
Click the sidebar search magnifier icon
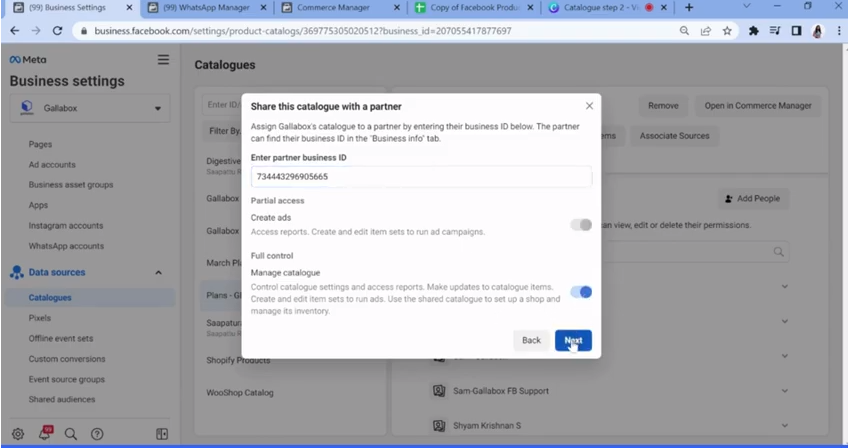tap(71, 434)
